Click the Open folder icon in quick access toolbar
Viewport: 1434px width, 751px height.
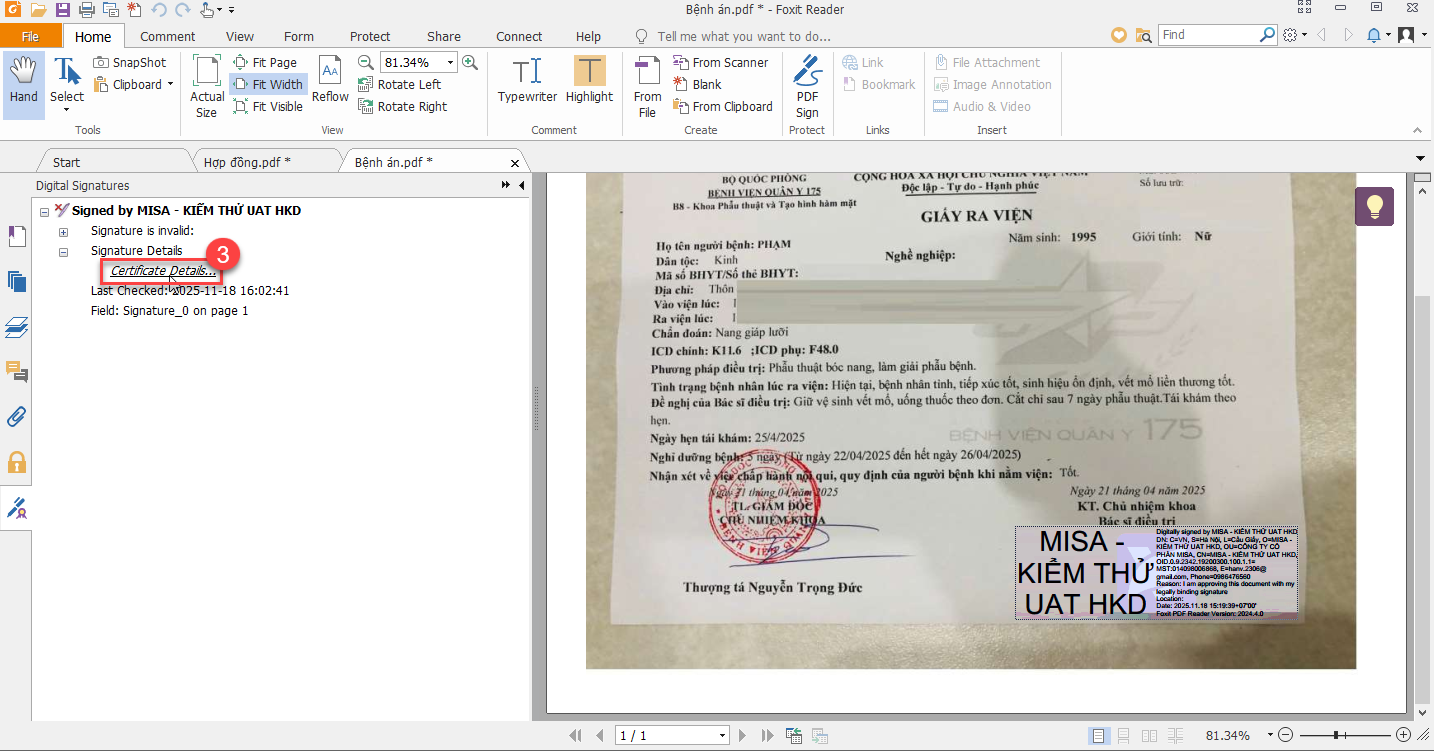(x=38, y=10)
